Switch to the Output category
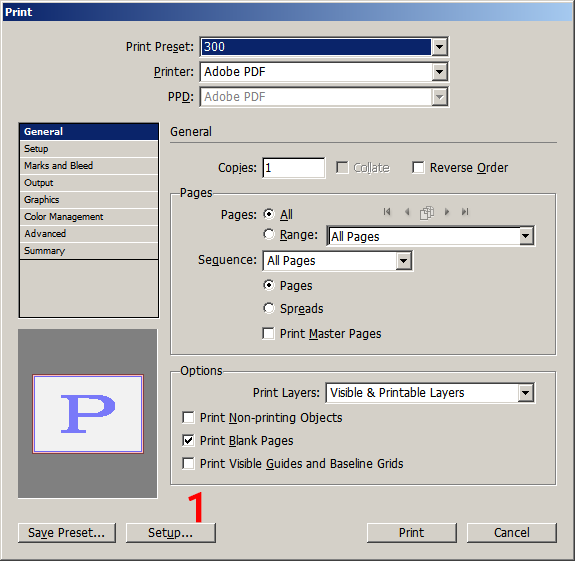This screenshot has height=561, width=575. pos(89,183)
